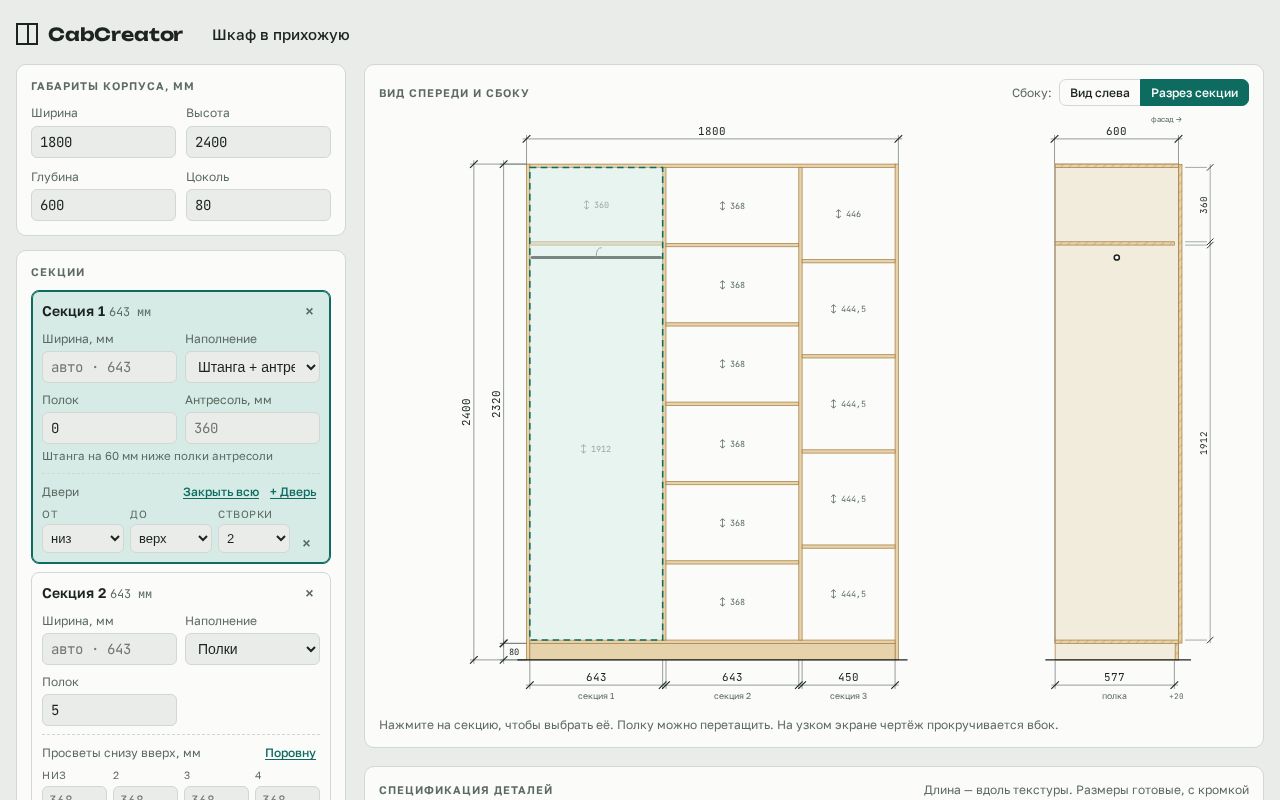Click the 'секция 2' caption under the drawing
Viewport: 1280px width, 800px height.
[732, 696]
